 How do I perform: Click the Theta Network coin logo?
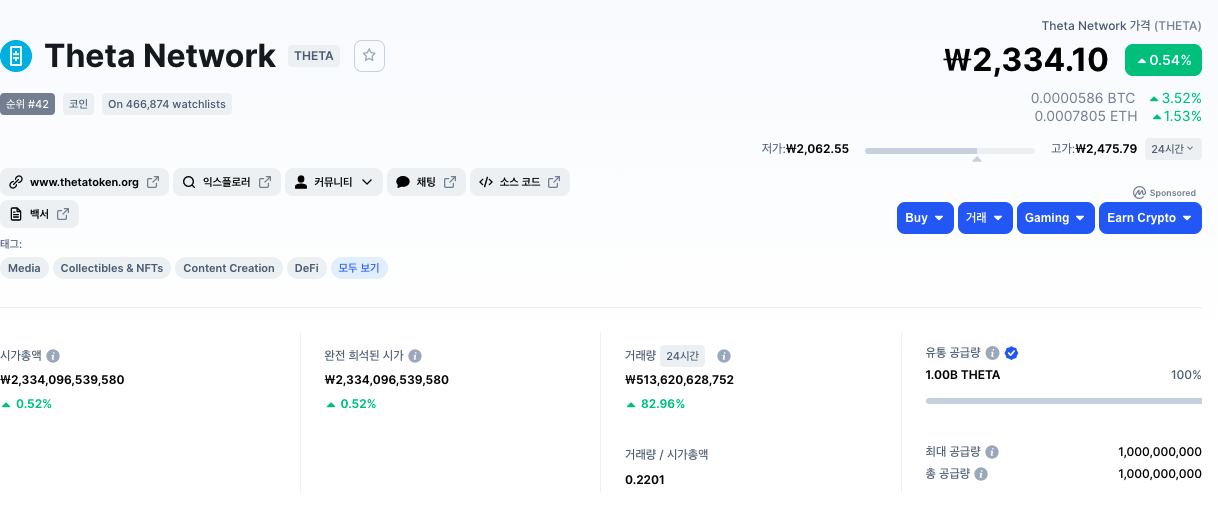(15, 56)
